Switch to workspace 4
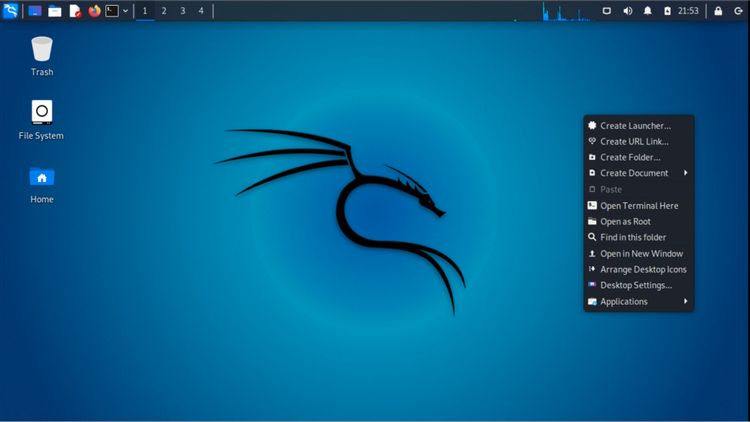The image size is (750, 422). [201, 11]
